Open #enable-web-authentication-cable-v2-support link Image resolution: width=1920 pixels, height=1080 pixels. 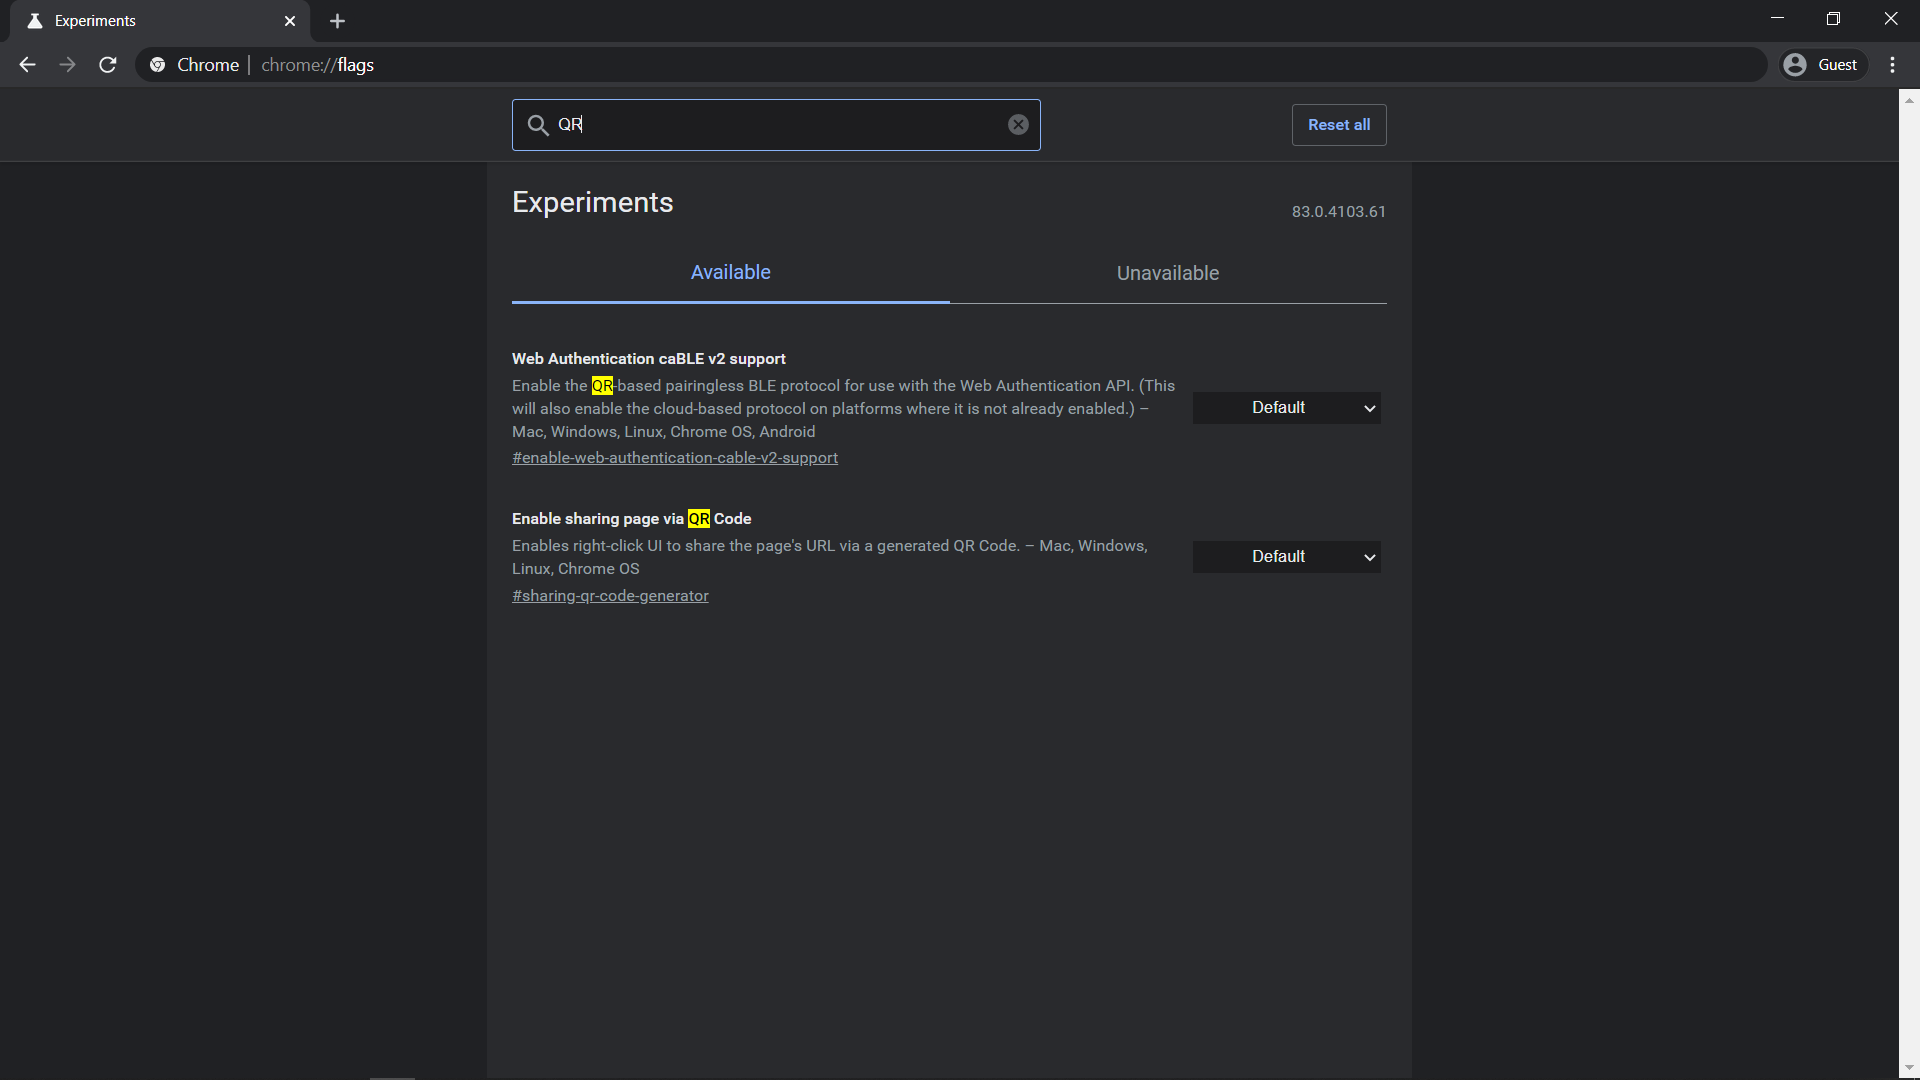click(675, 458)
